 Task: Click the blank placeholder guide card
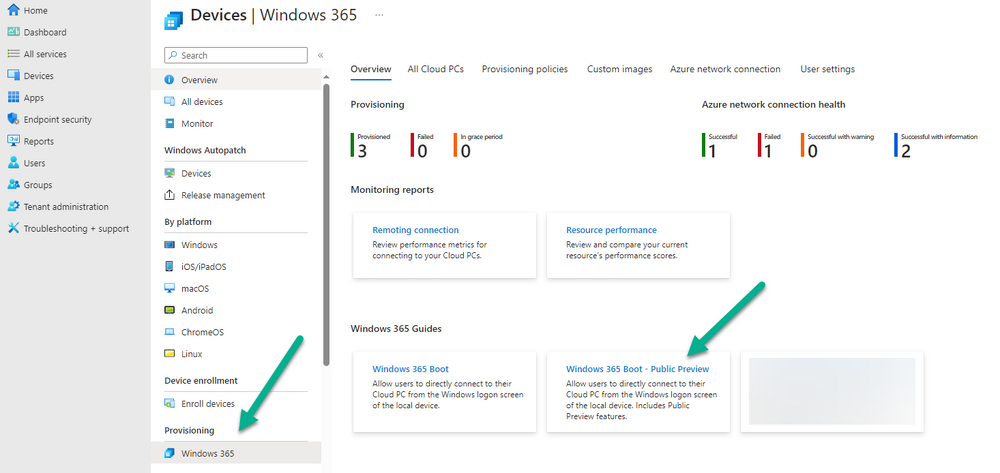coord(832,392)
